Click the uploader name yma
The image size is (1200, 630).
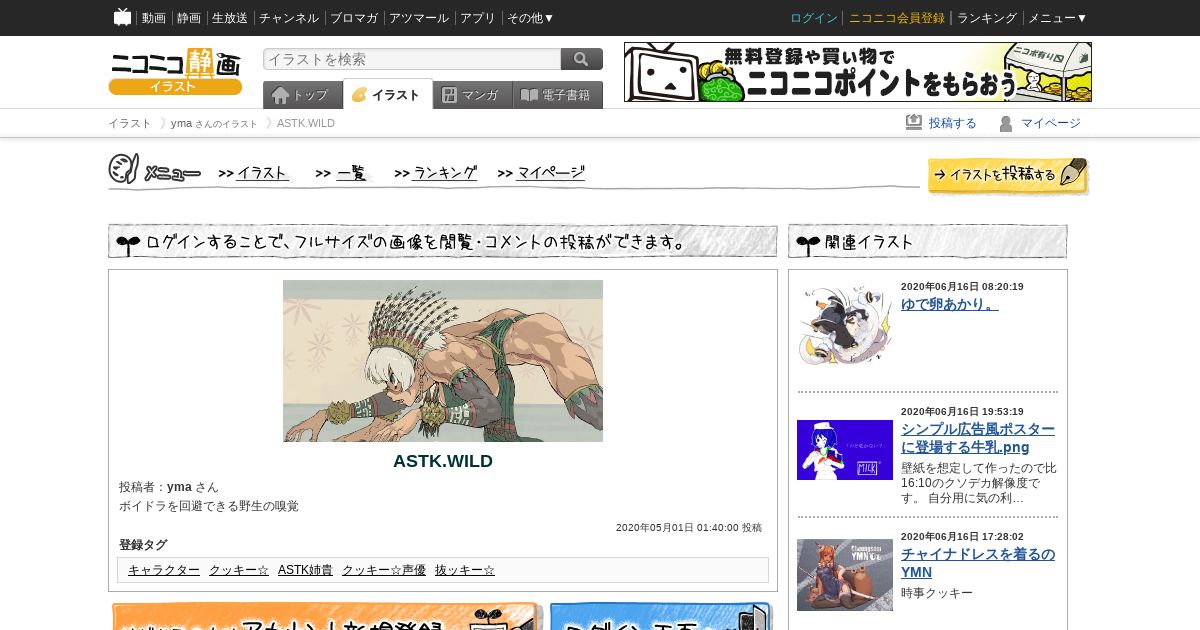(179, 487)
